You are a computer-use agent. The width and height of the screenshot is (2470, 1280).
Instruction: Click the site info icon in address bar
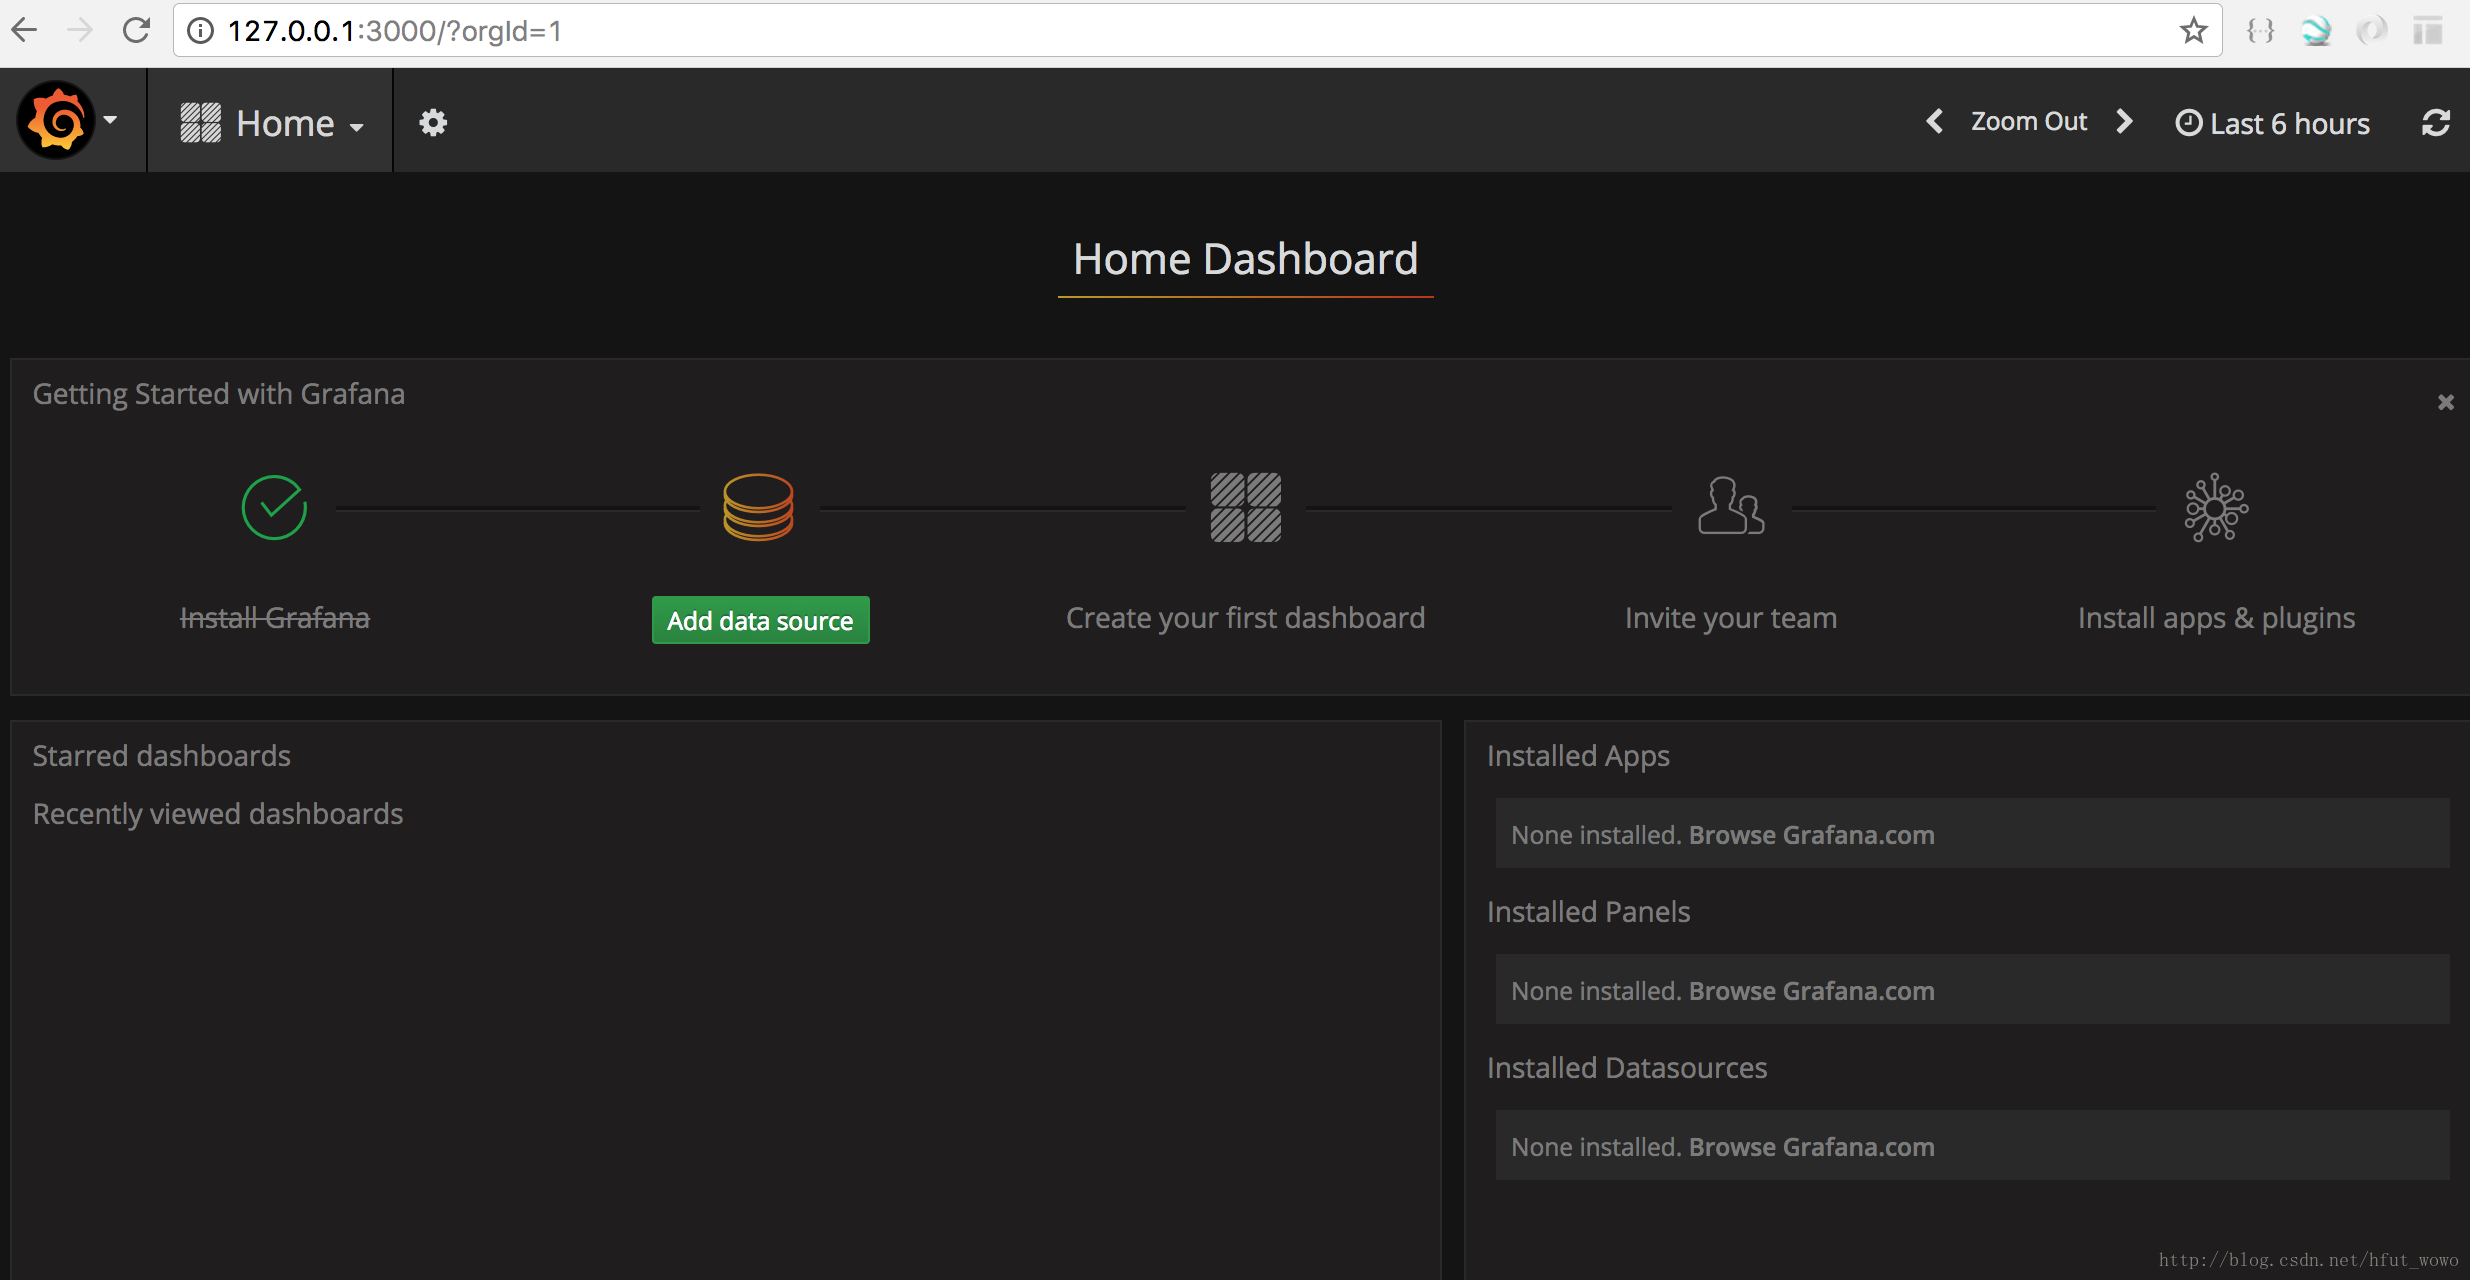(x=201, y=31)
